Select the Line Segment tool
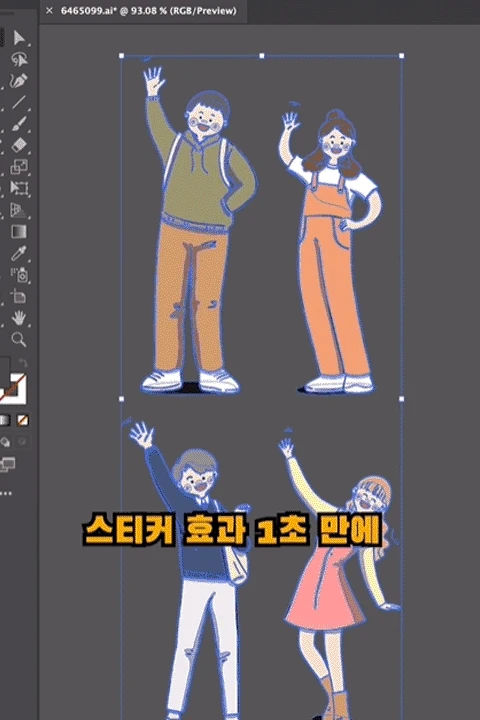Image resolution: width=480 pixels, height=720 pixels. tap(19, 102)
